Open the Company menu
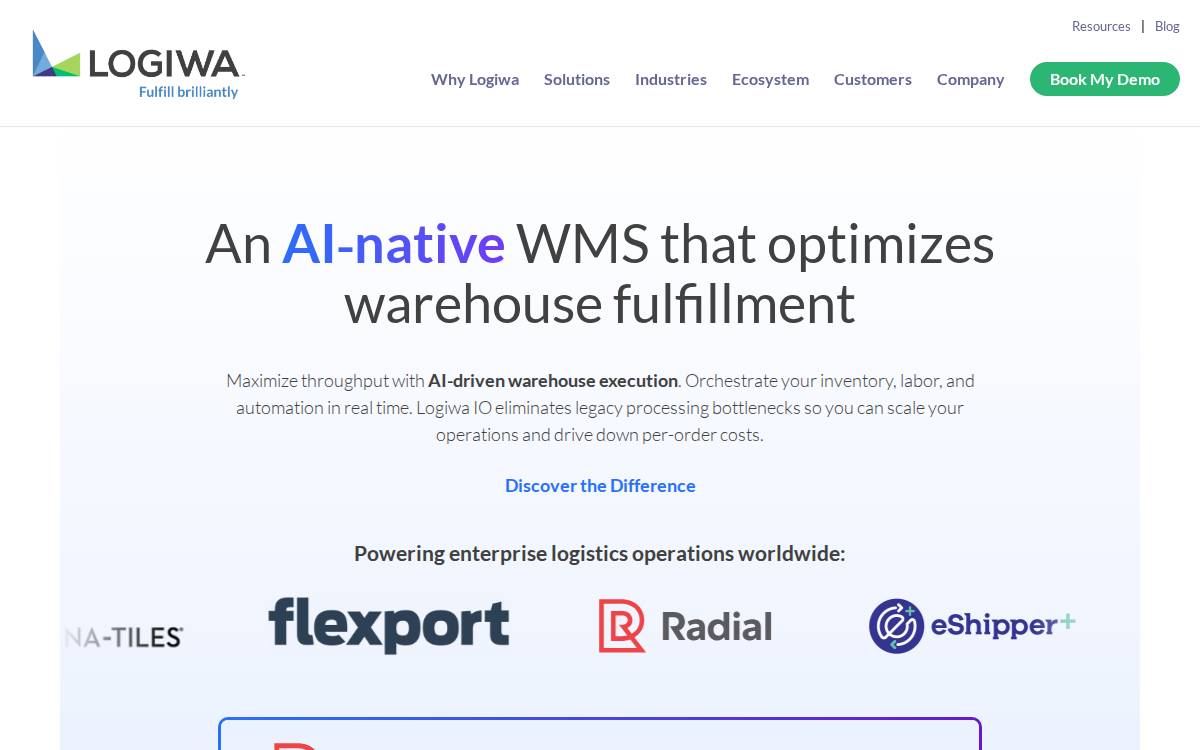Screen dimensions: 1200x750 tap(970, 79)
